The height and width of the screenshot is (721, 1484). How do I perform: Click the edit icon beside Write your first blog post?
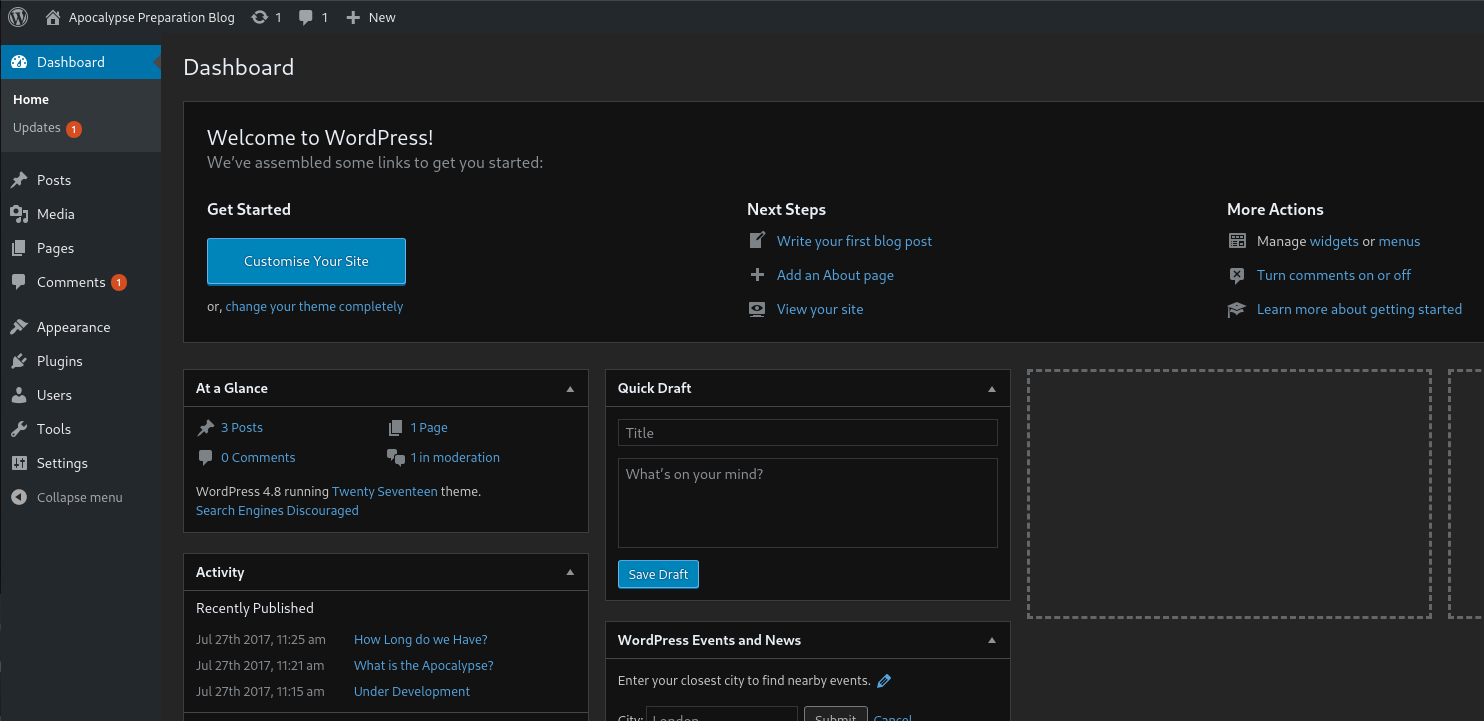coord(757,241)
